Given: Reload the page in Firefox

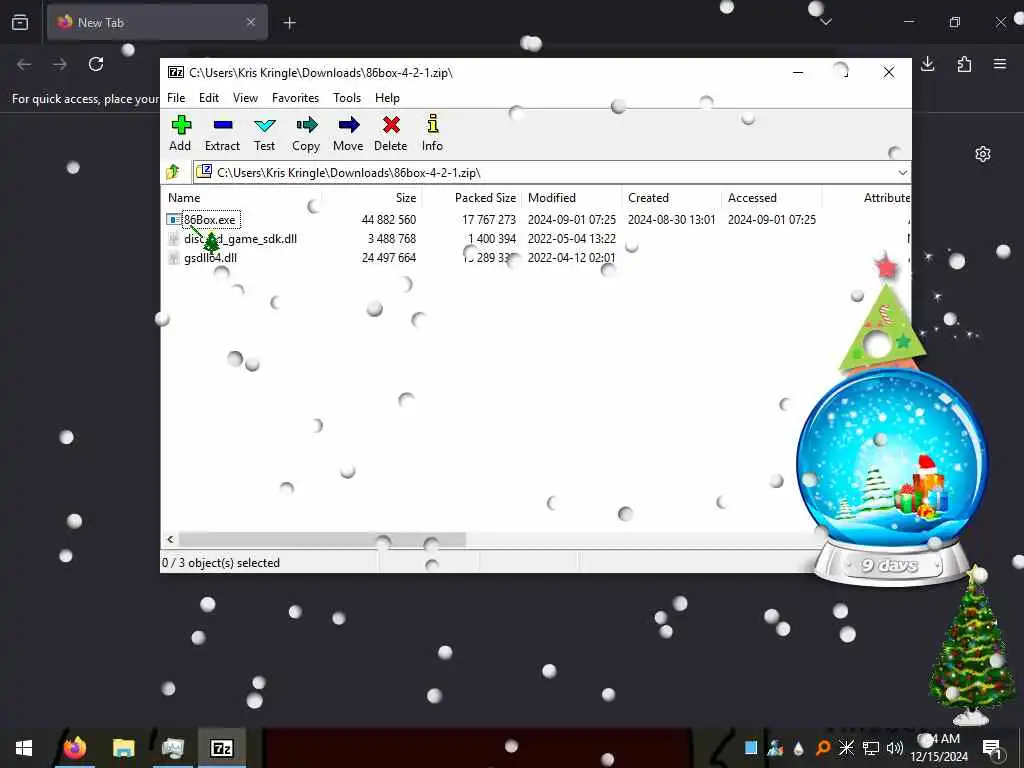Looking at the screenshot, I should click(x=96, y=64).
